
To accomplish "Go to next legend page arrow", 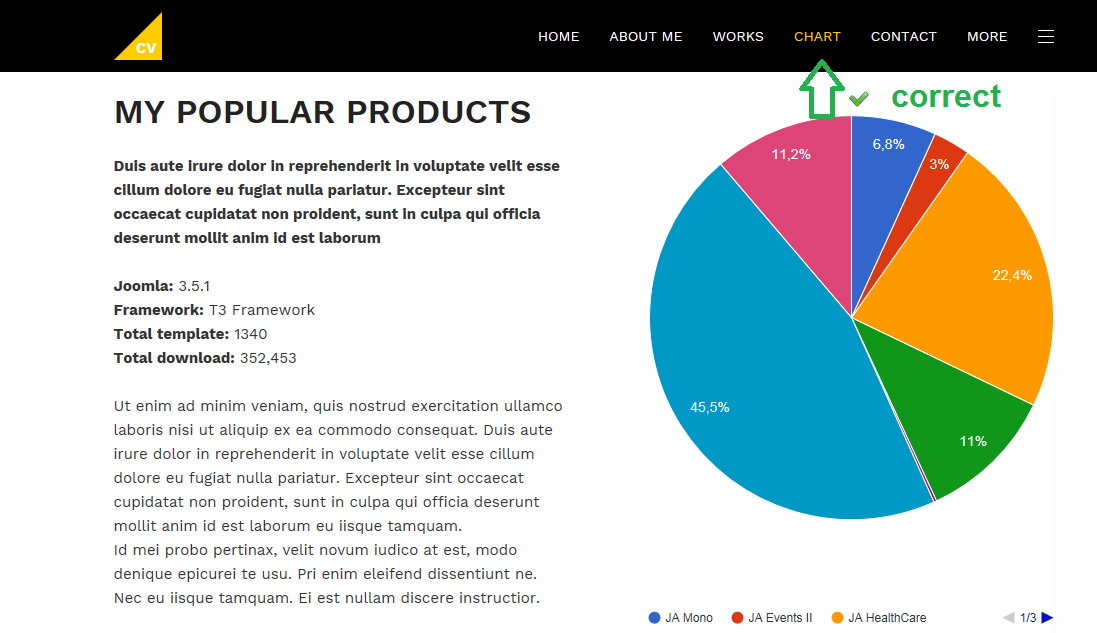I will pos(1047,618).
